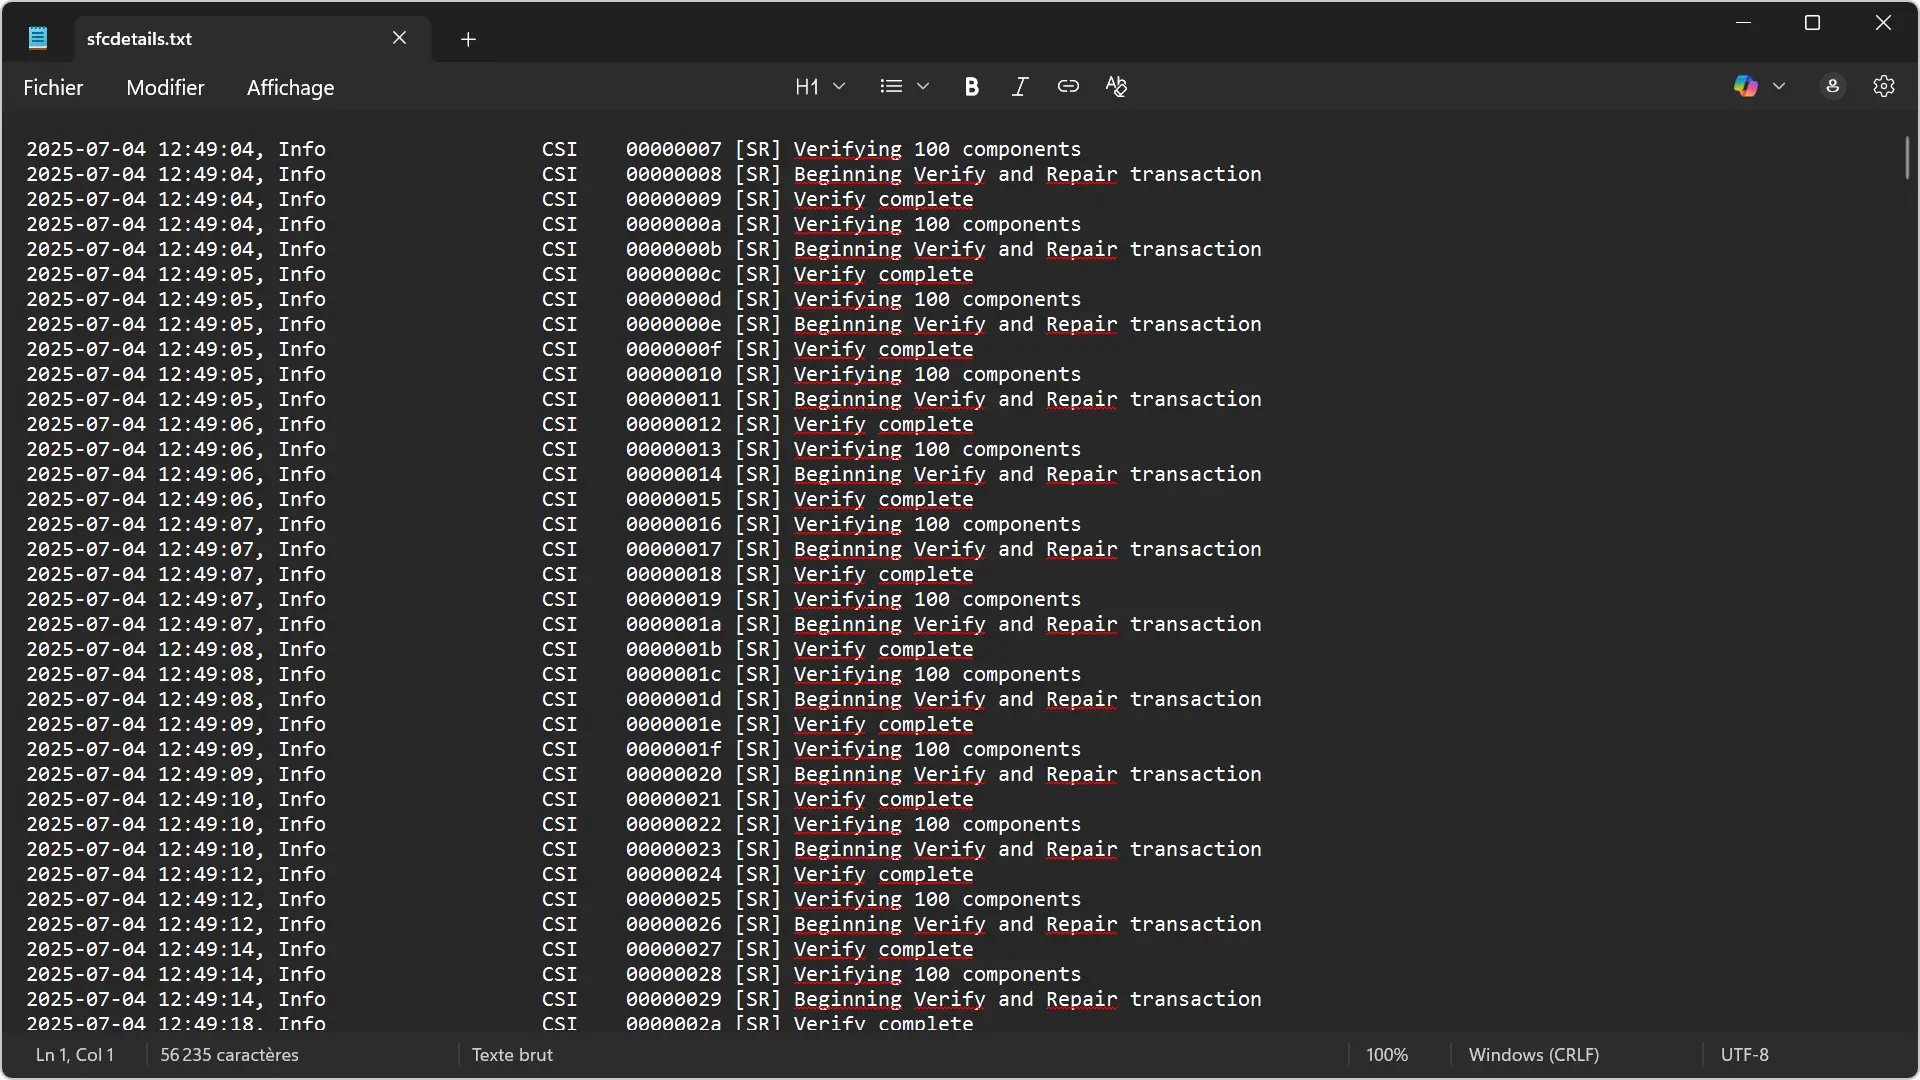Image resolution: width=1920 pixels, height=1080 pixels.
Task: Expand the list style dropdown arrow
Action: point(923,86)
